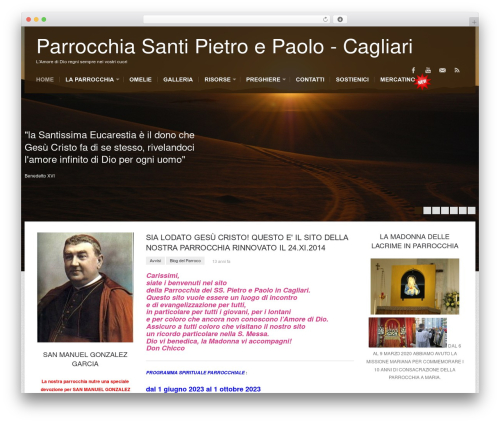Viewport: 500px width, 423px height.
Task: Open the RSS feed icon
Action: 457,70
